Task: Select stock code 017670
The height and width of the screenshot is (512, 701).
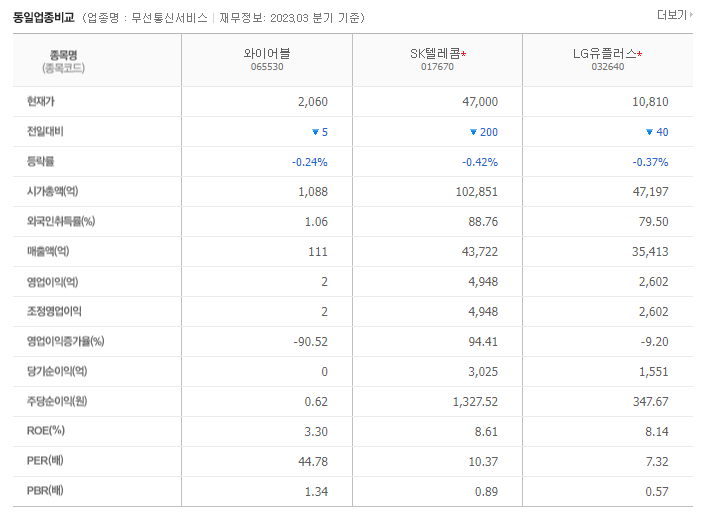Action: coord(437,67)
